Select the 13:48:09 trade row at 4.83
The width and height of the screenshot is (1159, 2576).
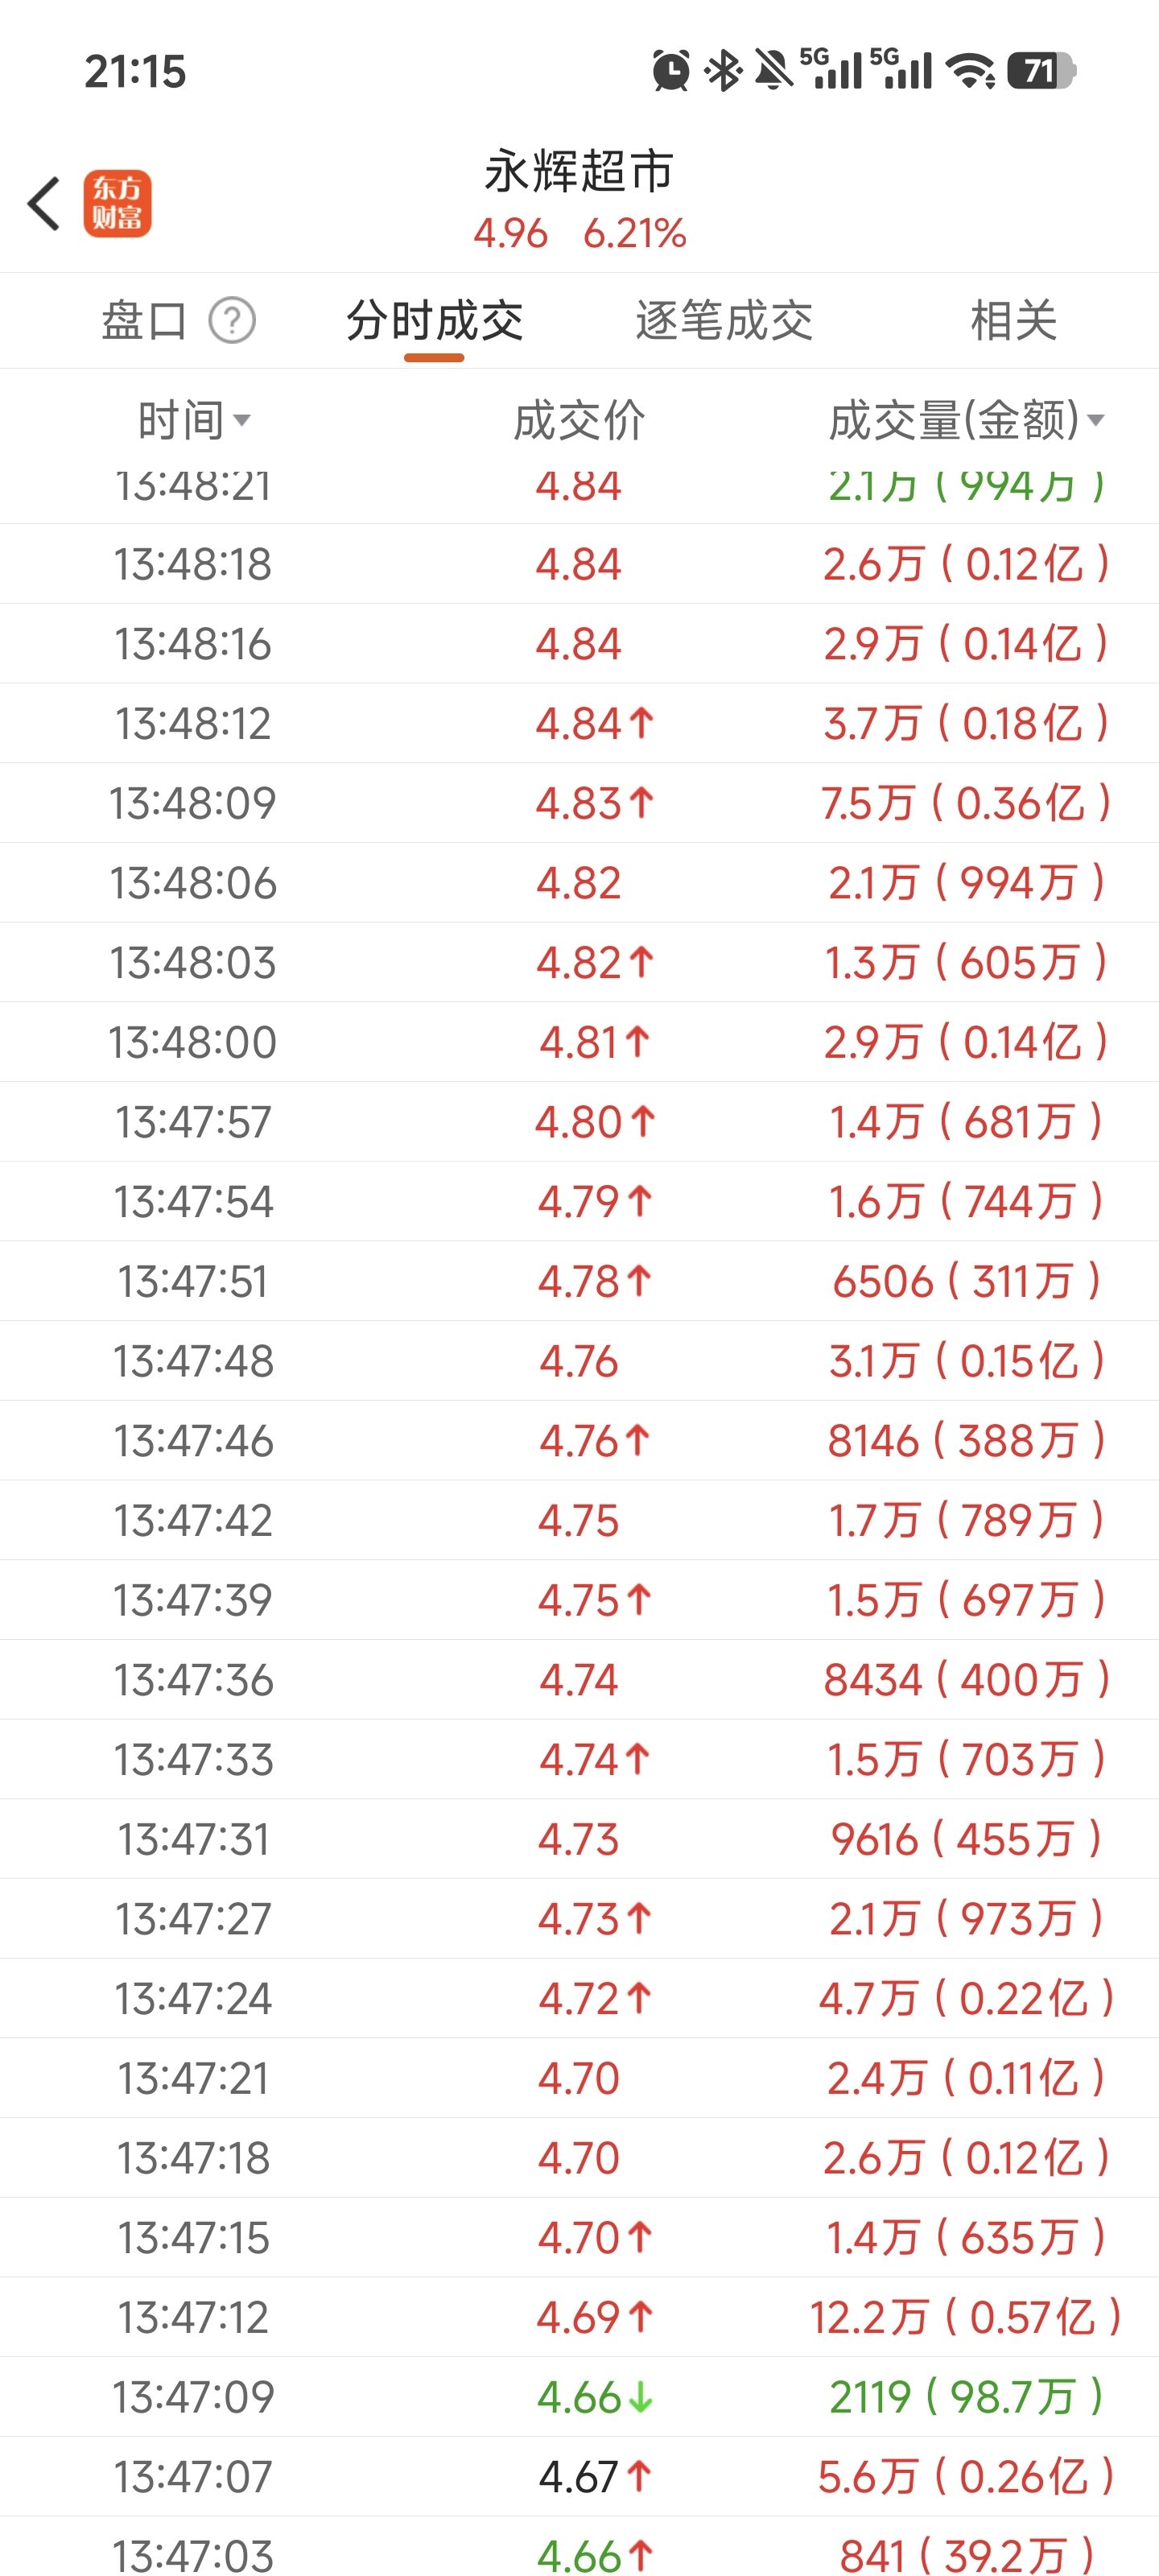click(579, 803)
